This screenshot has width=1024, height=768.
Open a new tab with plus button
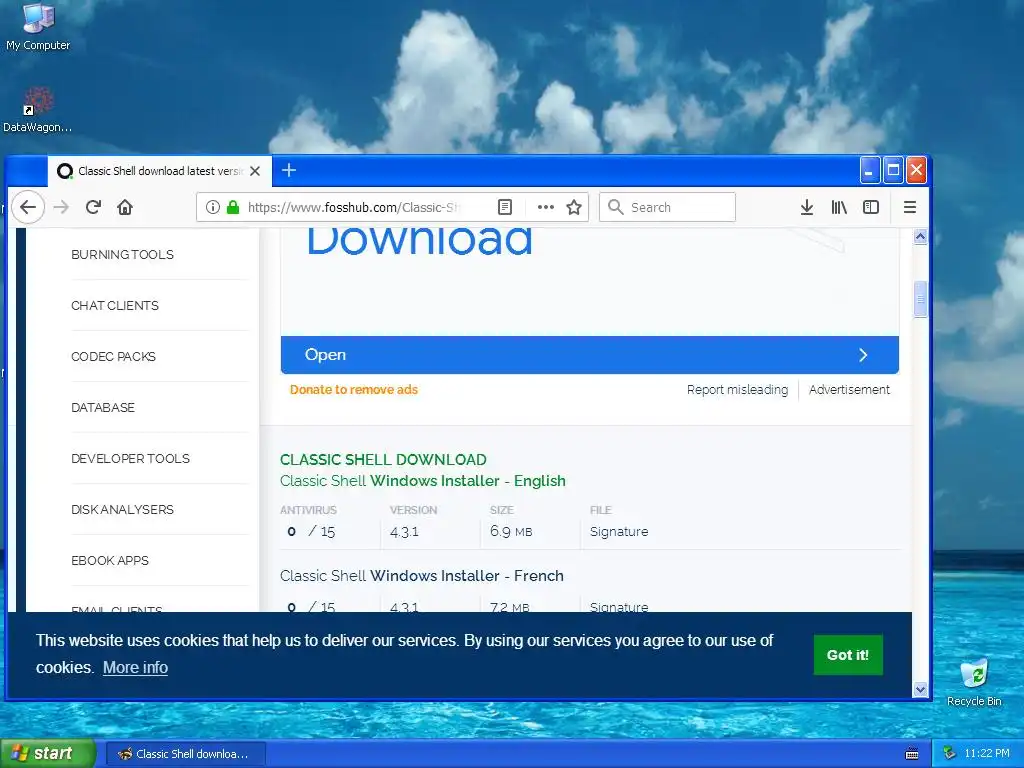pyautogui.click(x=289, y=170)
